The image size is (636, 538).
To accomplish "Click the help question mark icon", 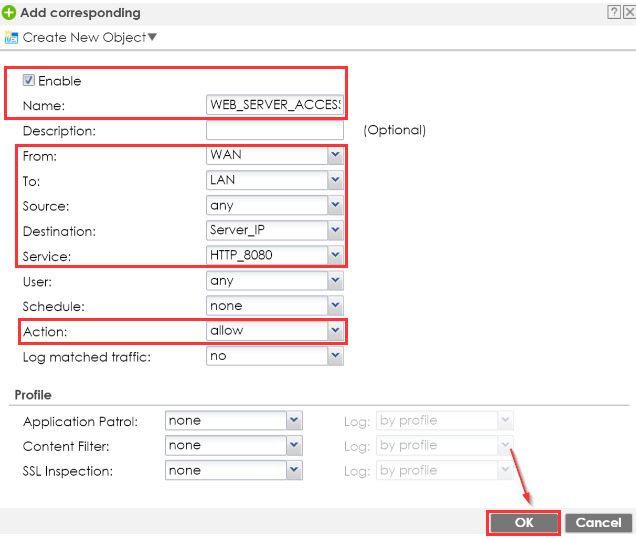I will coord(611,12).
